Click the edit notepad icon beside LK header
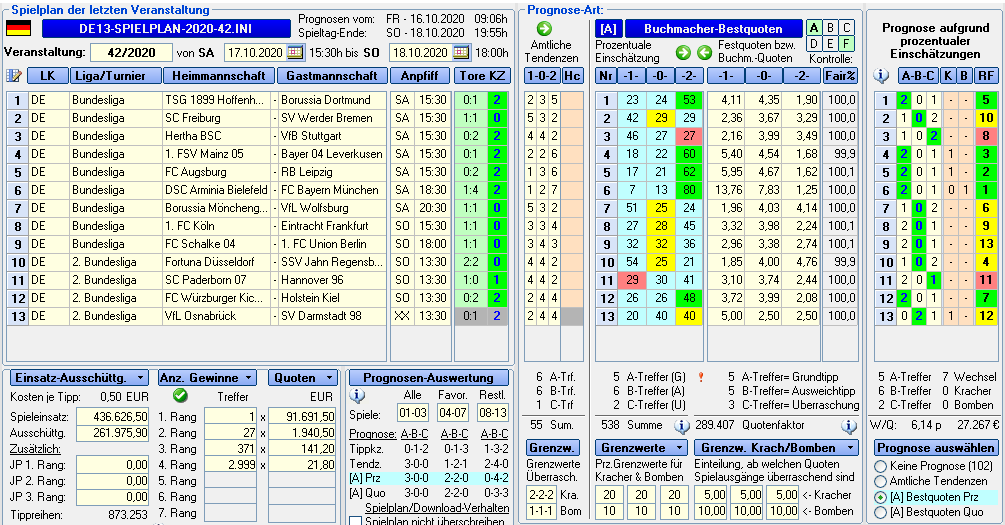 pos(14,76)
